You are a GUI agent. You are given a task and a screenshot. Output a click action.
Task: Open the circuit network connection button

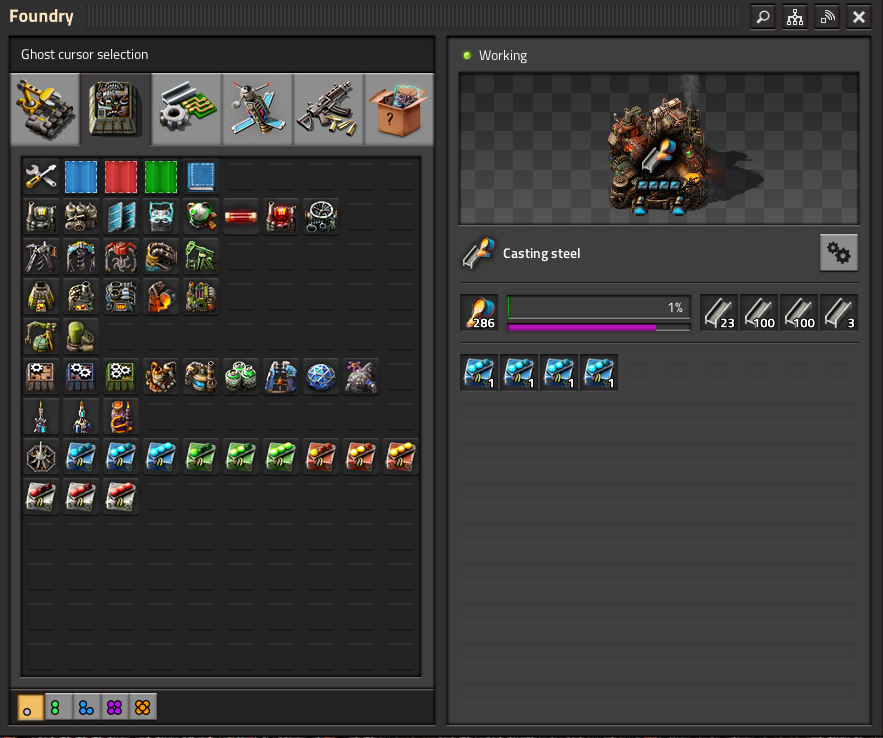[x=795, y=17]
